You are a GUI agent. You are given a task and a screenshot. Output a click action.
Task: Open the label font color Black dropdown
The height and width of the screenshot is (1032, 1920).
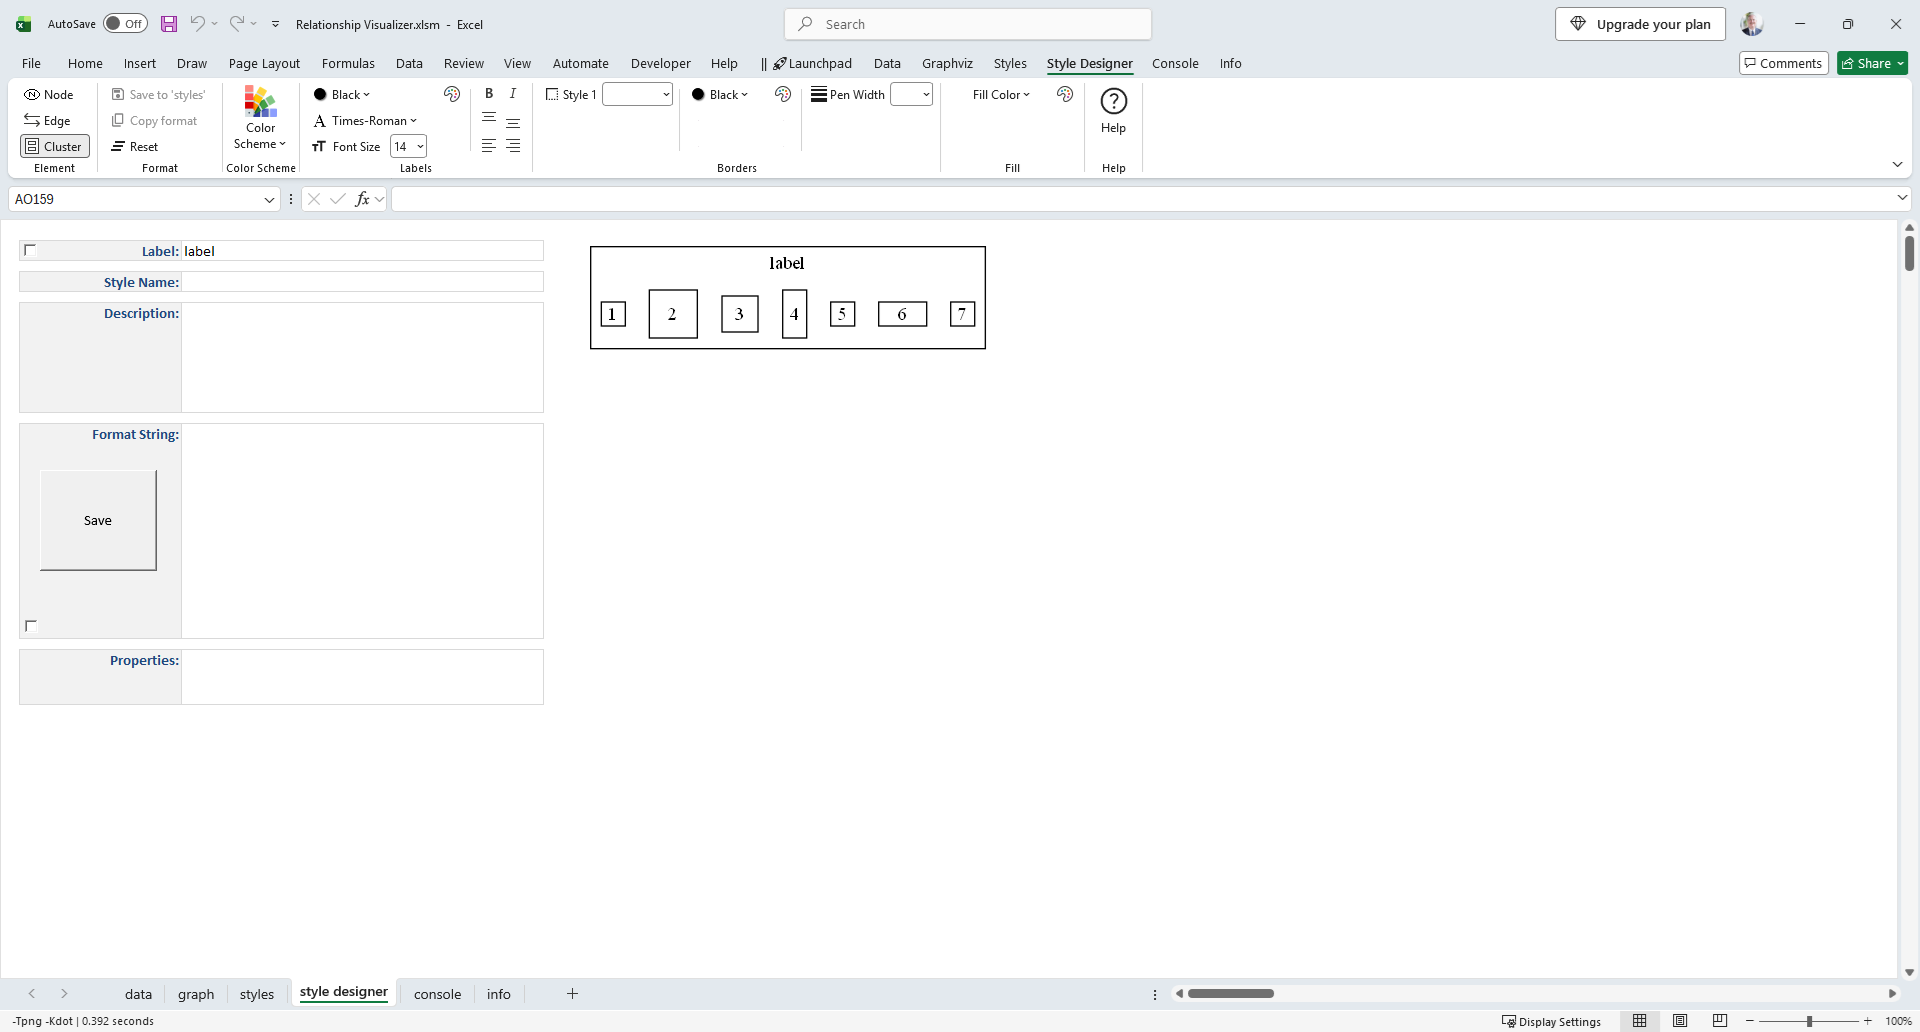(342, 94)
